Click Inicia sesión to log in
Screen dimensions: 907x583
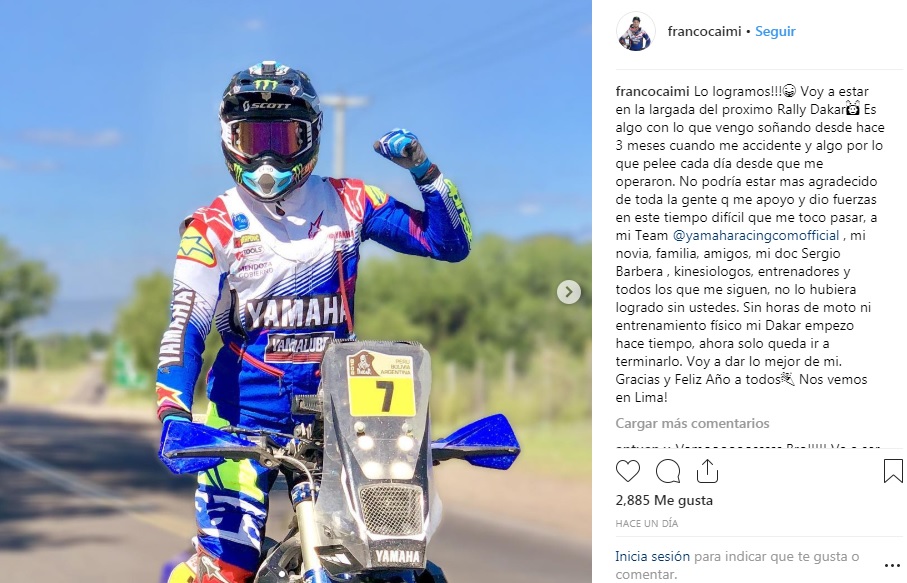[652, 556]
